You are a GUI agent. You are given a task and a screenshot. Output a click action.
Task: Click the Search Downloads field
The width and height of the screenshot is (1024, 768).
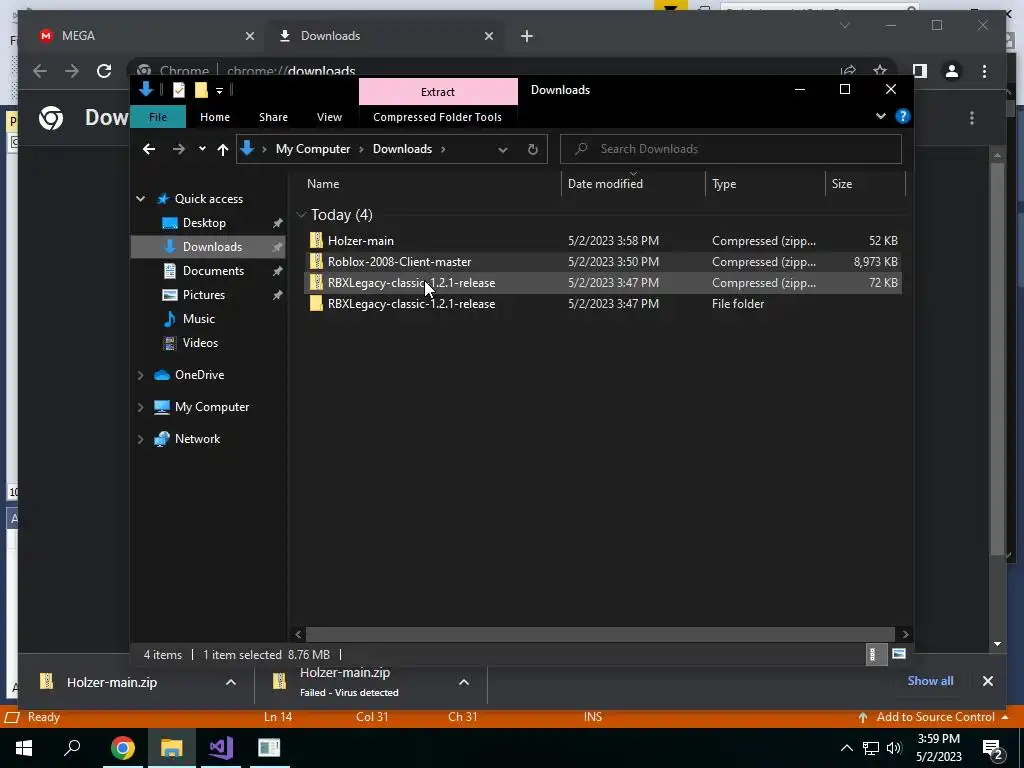[x=731, y=149]
